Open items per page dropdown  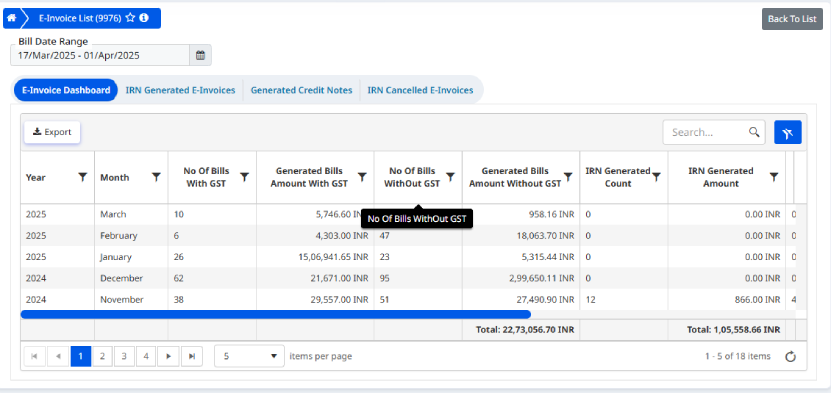click(x=249, y=356)
